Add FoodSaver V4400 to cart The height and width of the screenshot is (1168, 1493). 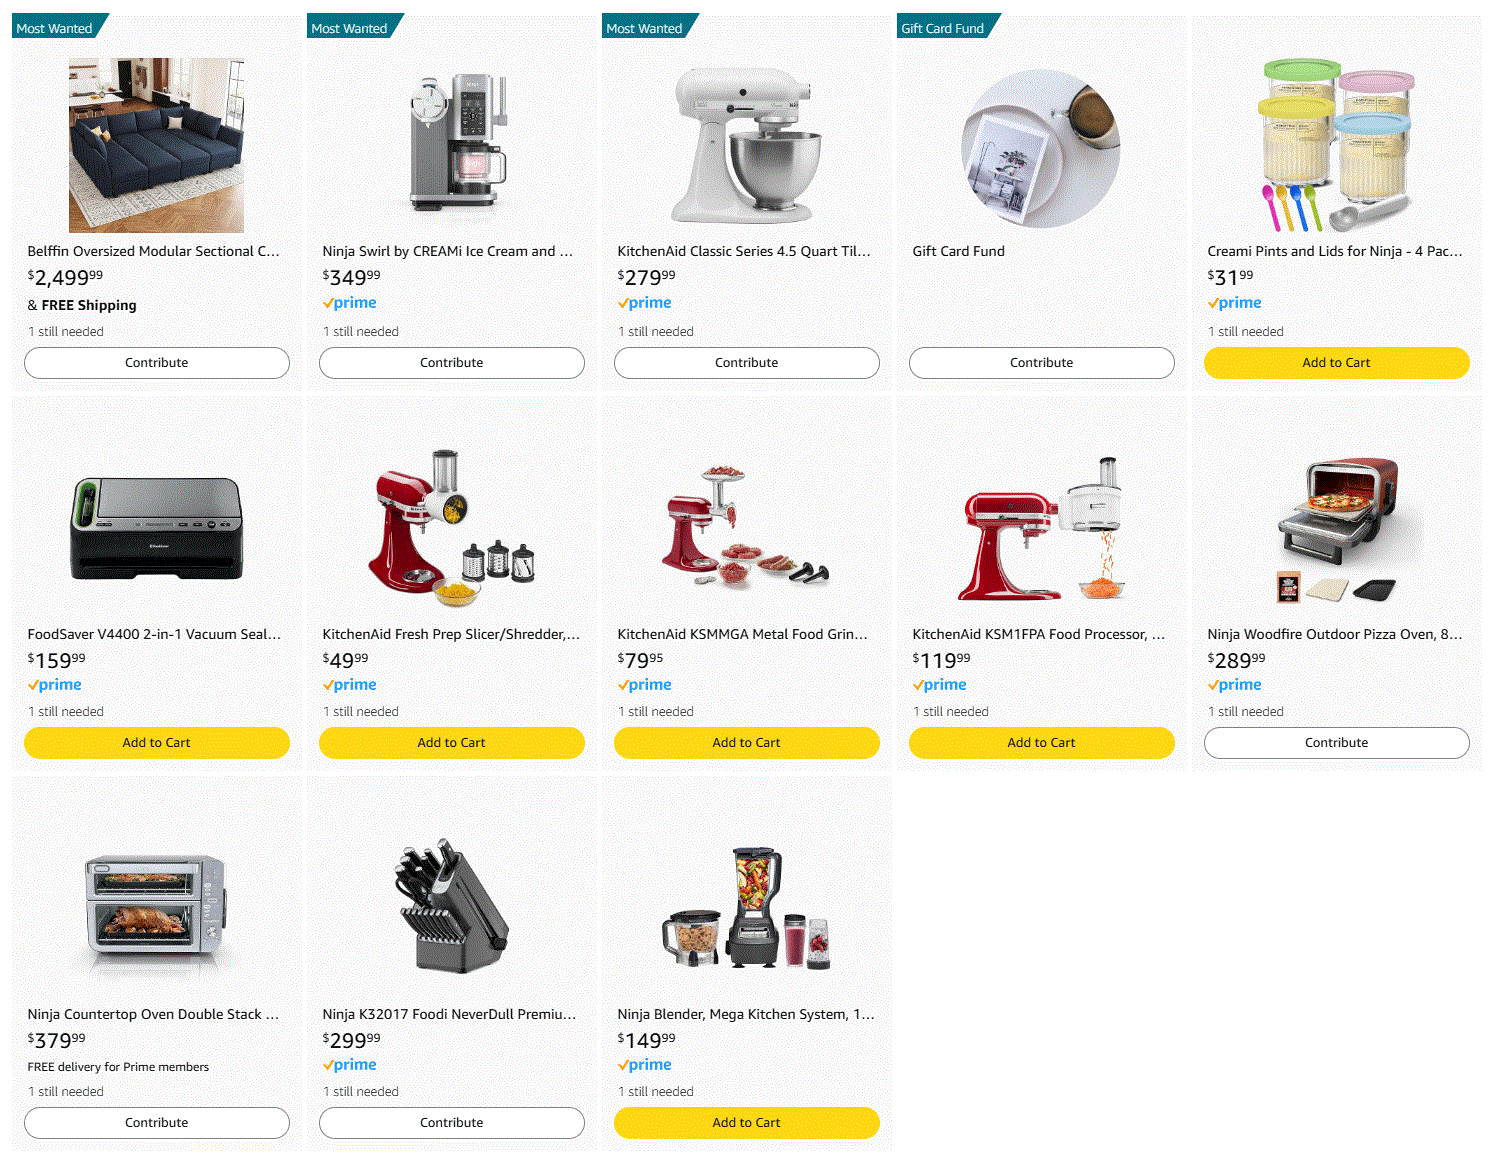(157, 743)
